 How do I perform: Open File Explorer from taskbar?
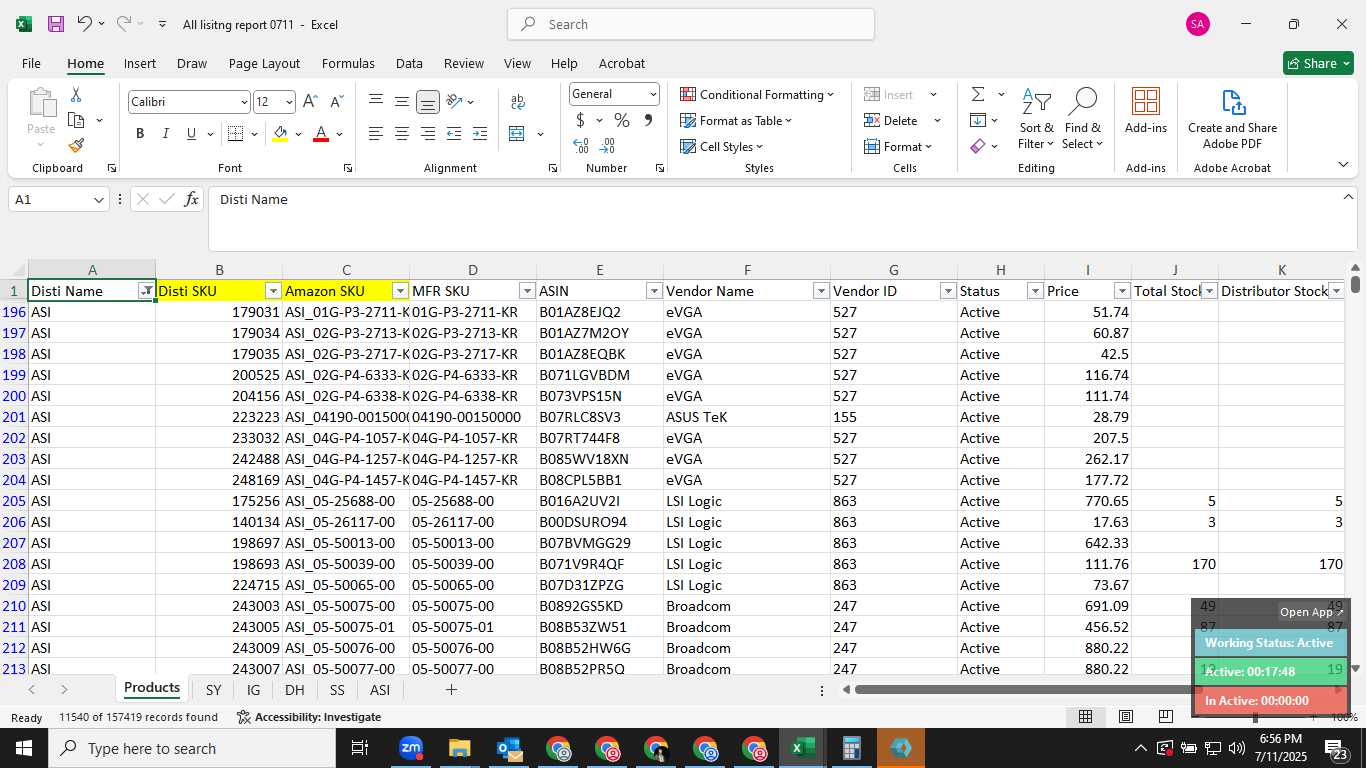459,748
